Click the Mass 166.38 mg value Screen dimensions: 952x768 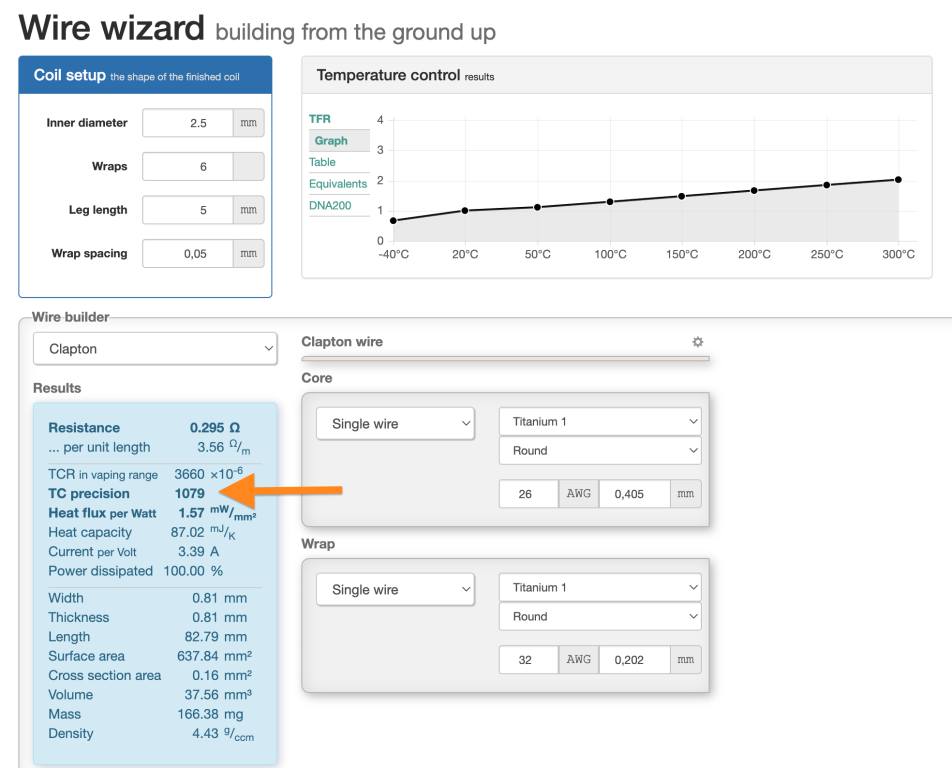pos(210,715)
